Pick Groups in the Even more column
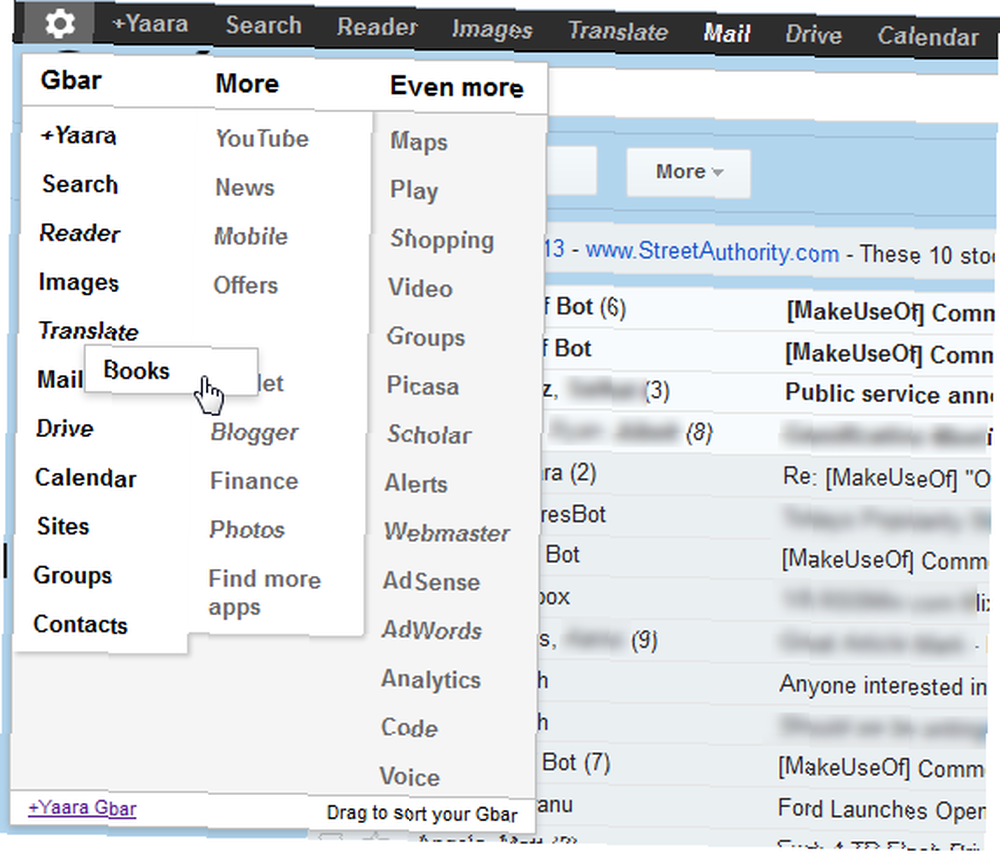 [x=425, y=337]
